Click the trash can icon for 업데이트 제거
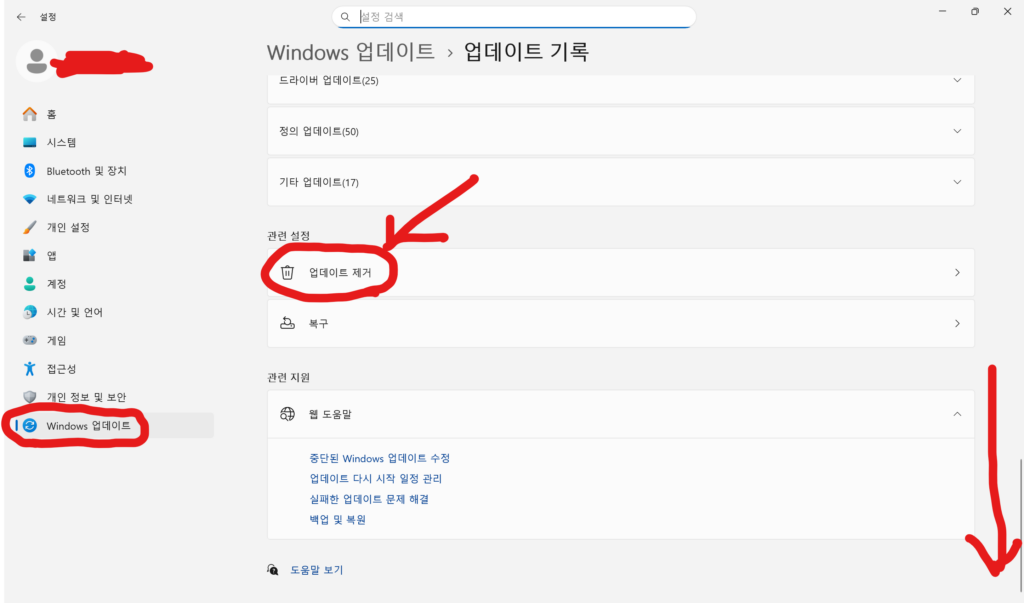 pos(287,272)
